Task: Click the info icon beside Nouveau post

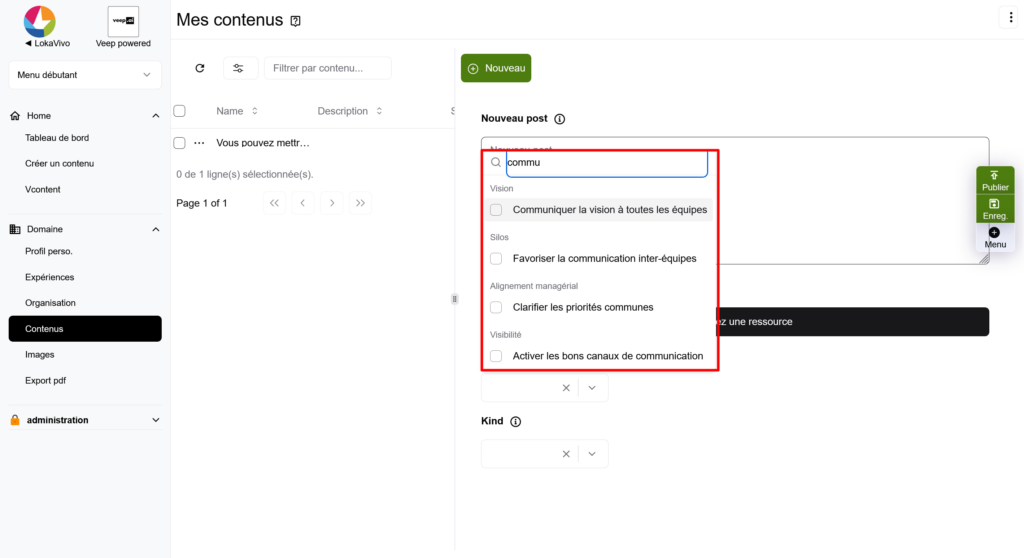Action: click(559, 119)
